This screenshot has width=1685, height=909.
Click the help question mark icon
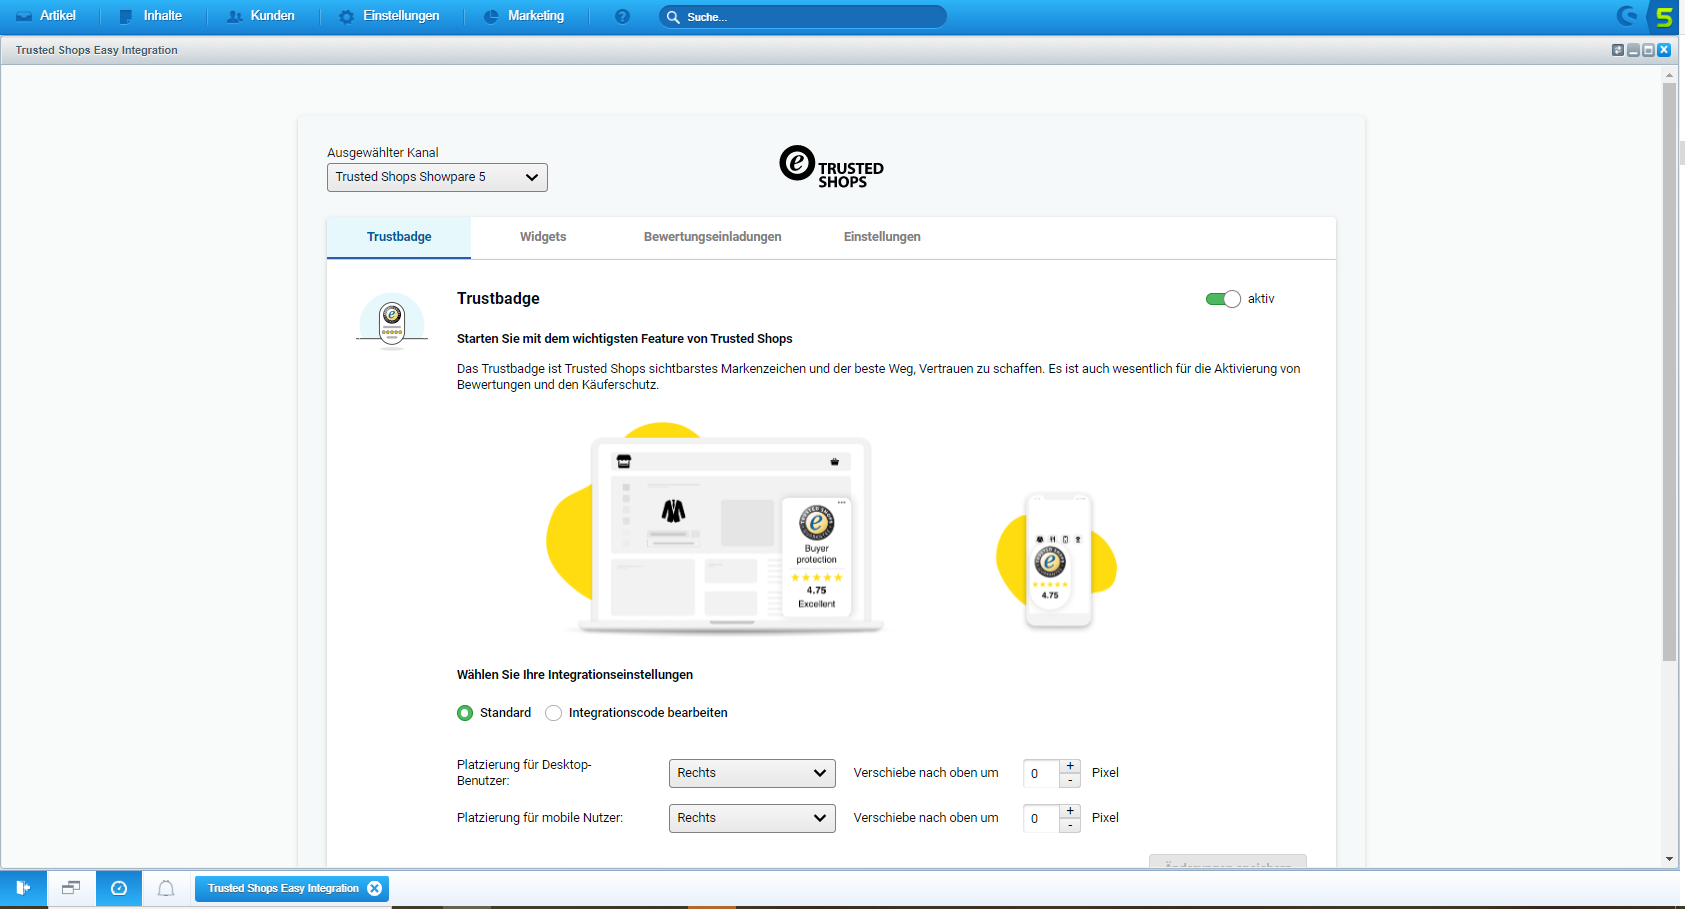[x=622, y=16]
